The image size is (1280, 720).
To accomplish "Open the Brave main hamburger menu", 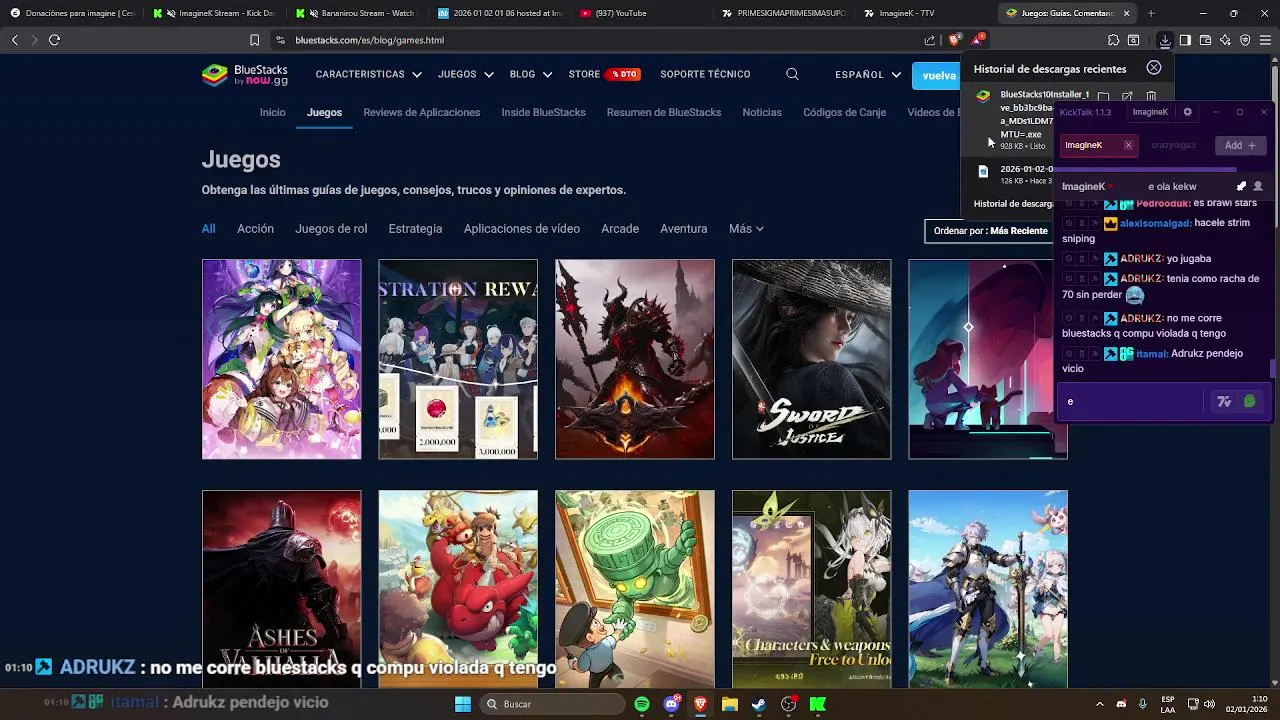I will (1266, 40).
